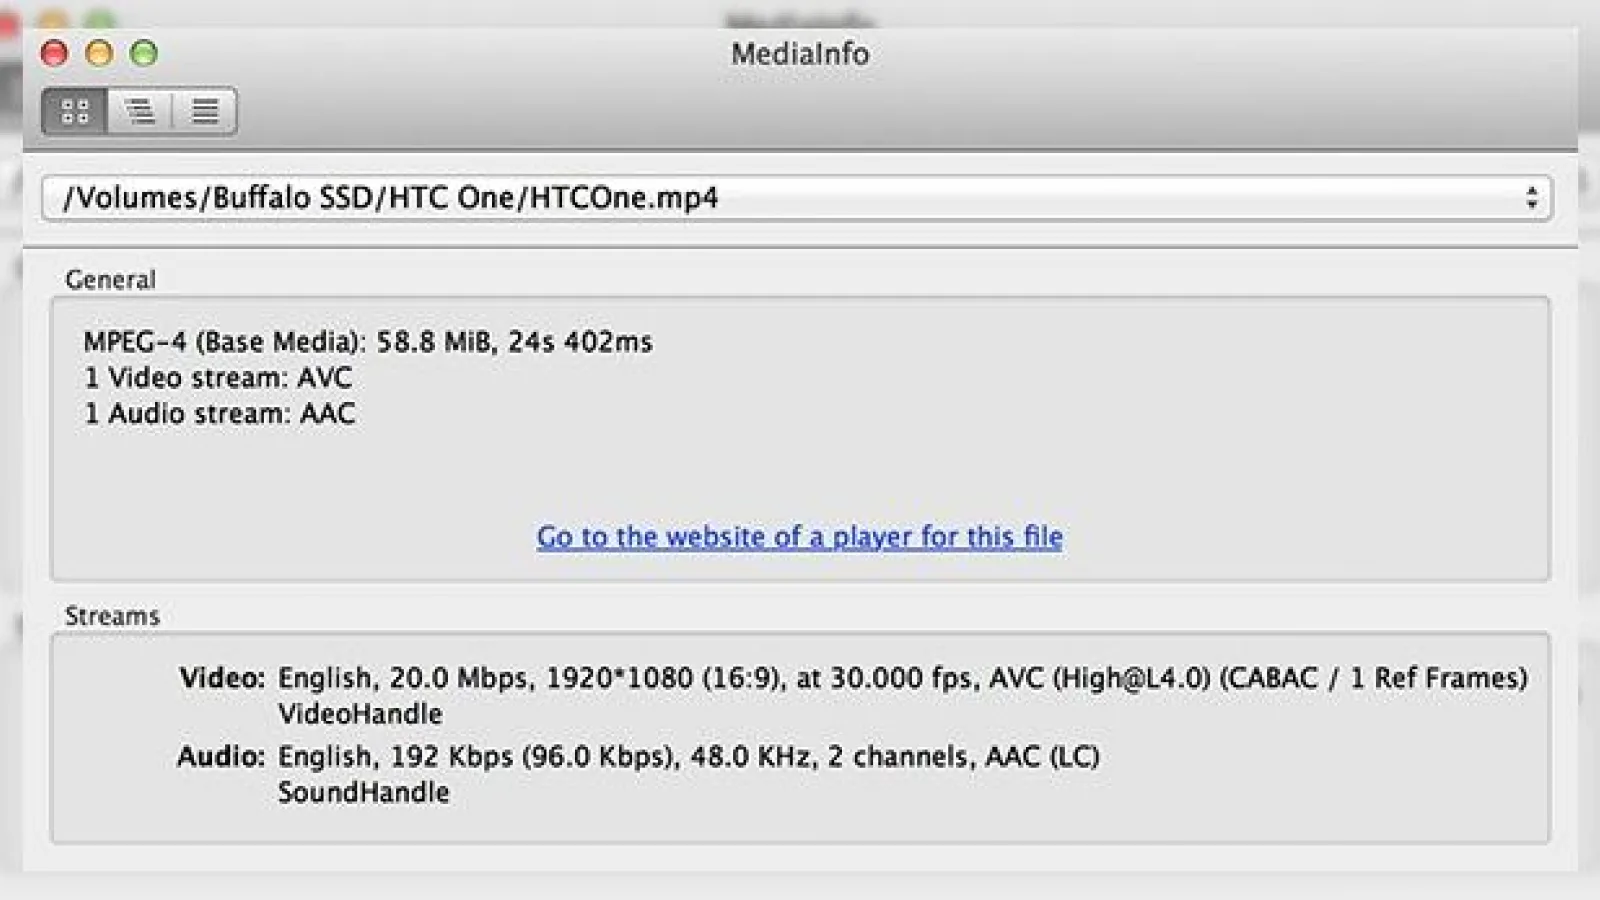Minimize the window using yellow button

click(99, 53)
